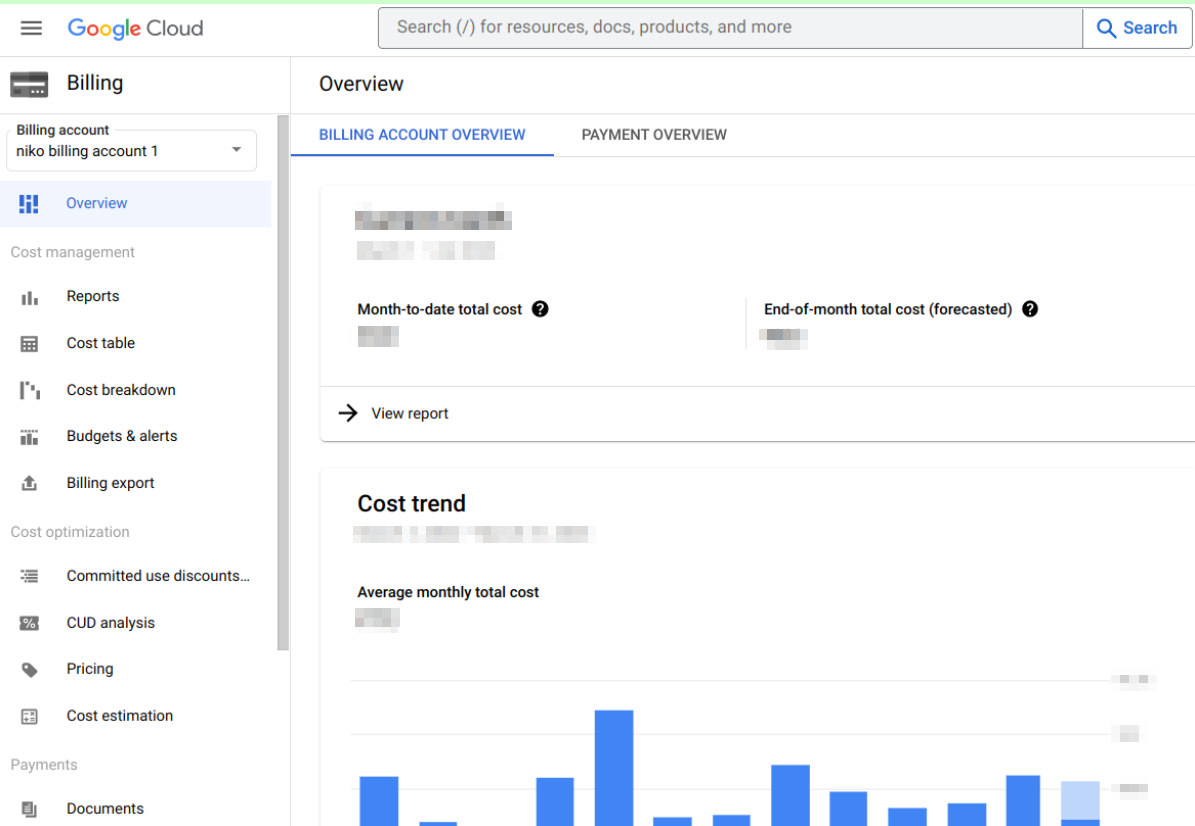This screenshot has width=1195, height=826.
Task: Click the Cost trend heading
Action: 412,504
